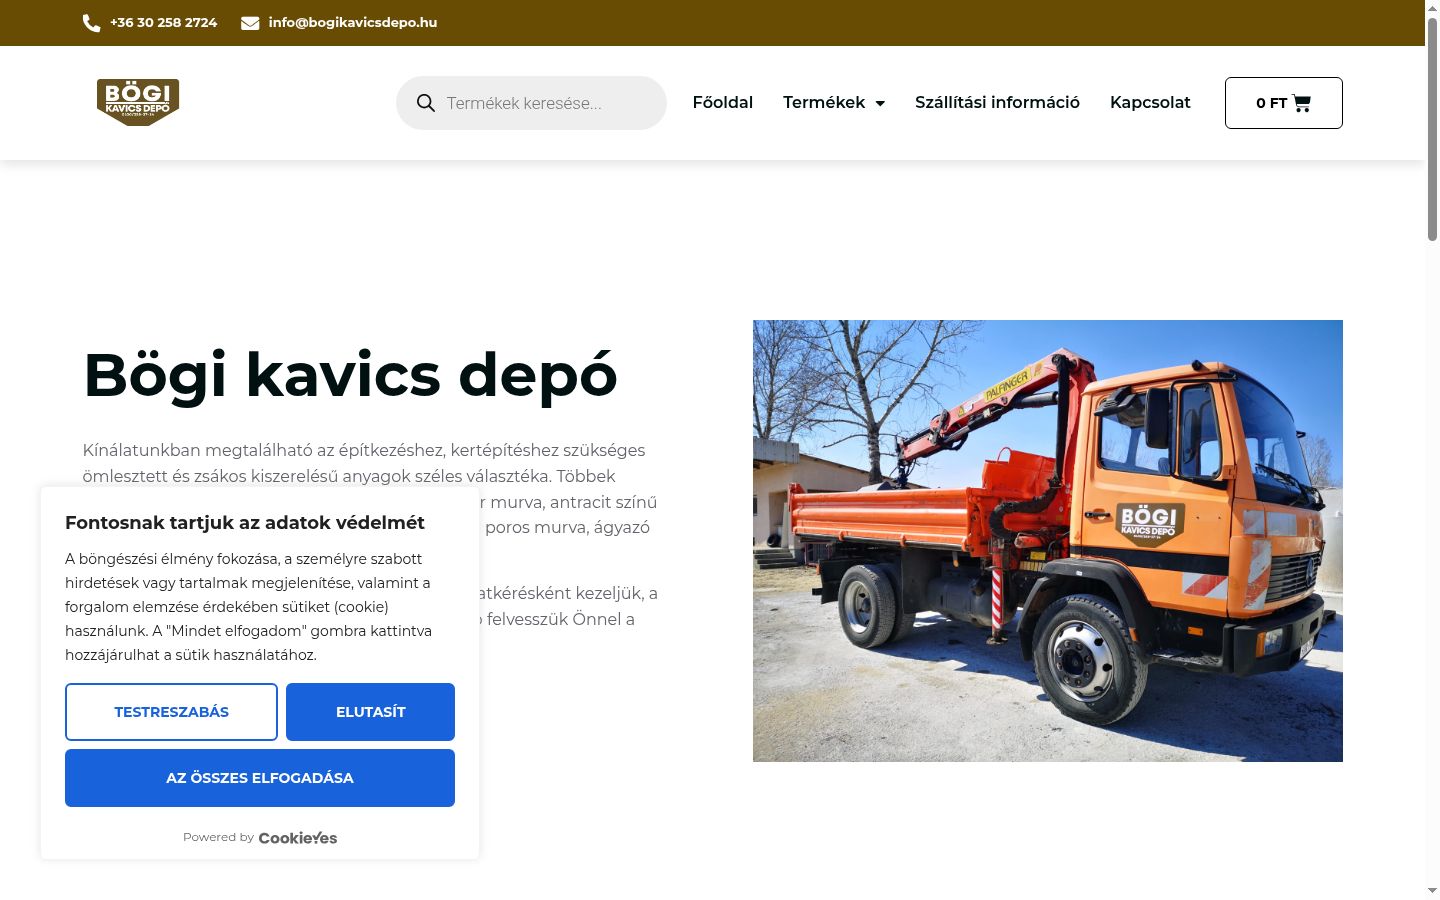This screenshot has width=1440, height=900.
Task: Click info@bogikavicsdepo.hu email link
Action: point(353,22)
